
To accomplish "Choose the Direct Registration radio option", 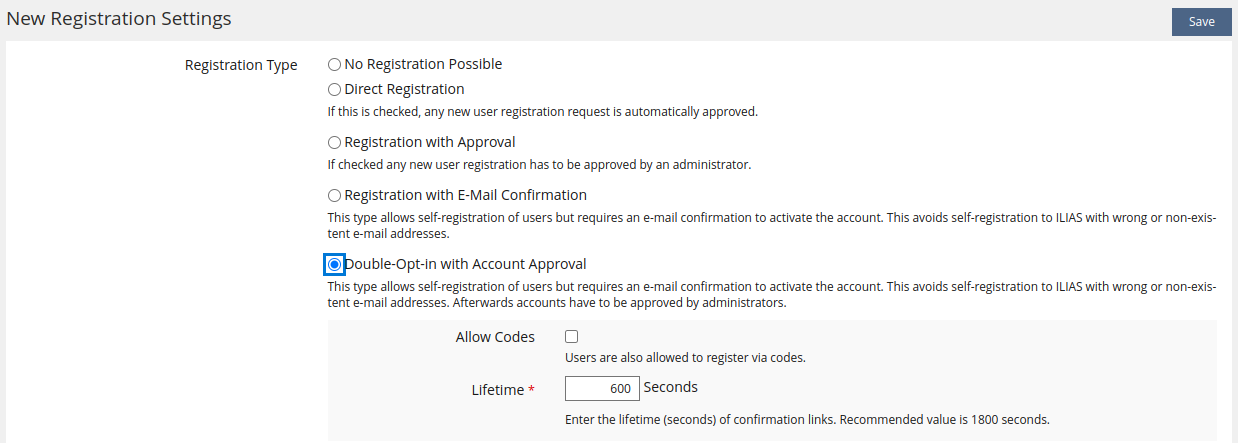I will click(334, 89).
